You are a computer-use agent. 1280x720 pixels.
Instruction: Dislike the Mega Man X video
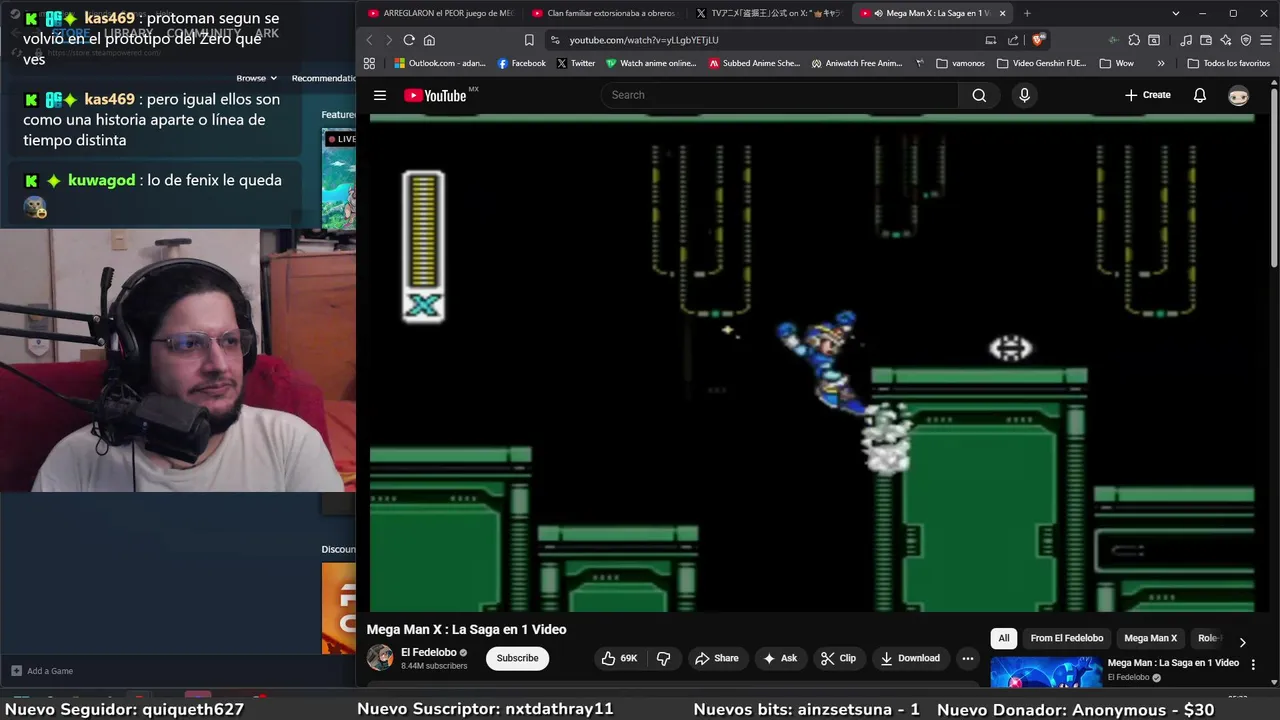(663, 658)
